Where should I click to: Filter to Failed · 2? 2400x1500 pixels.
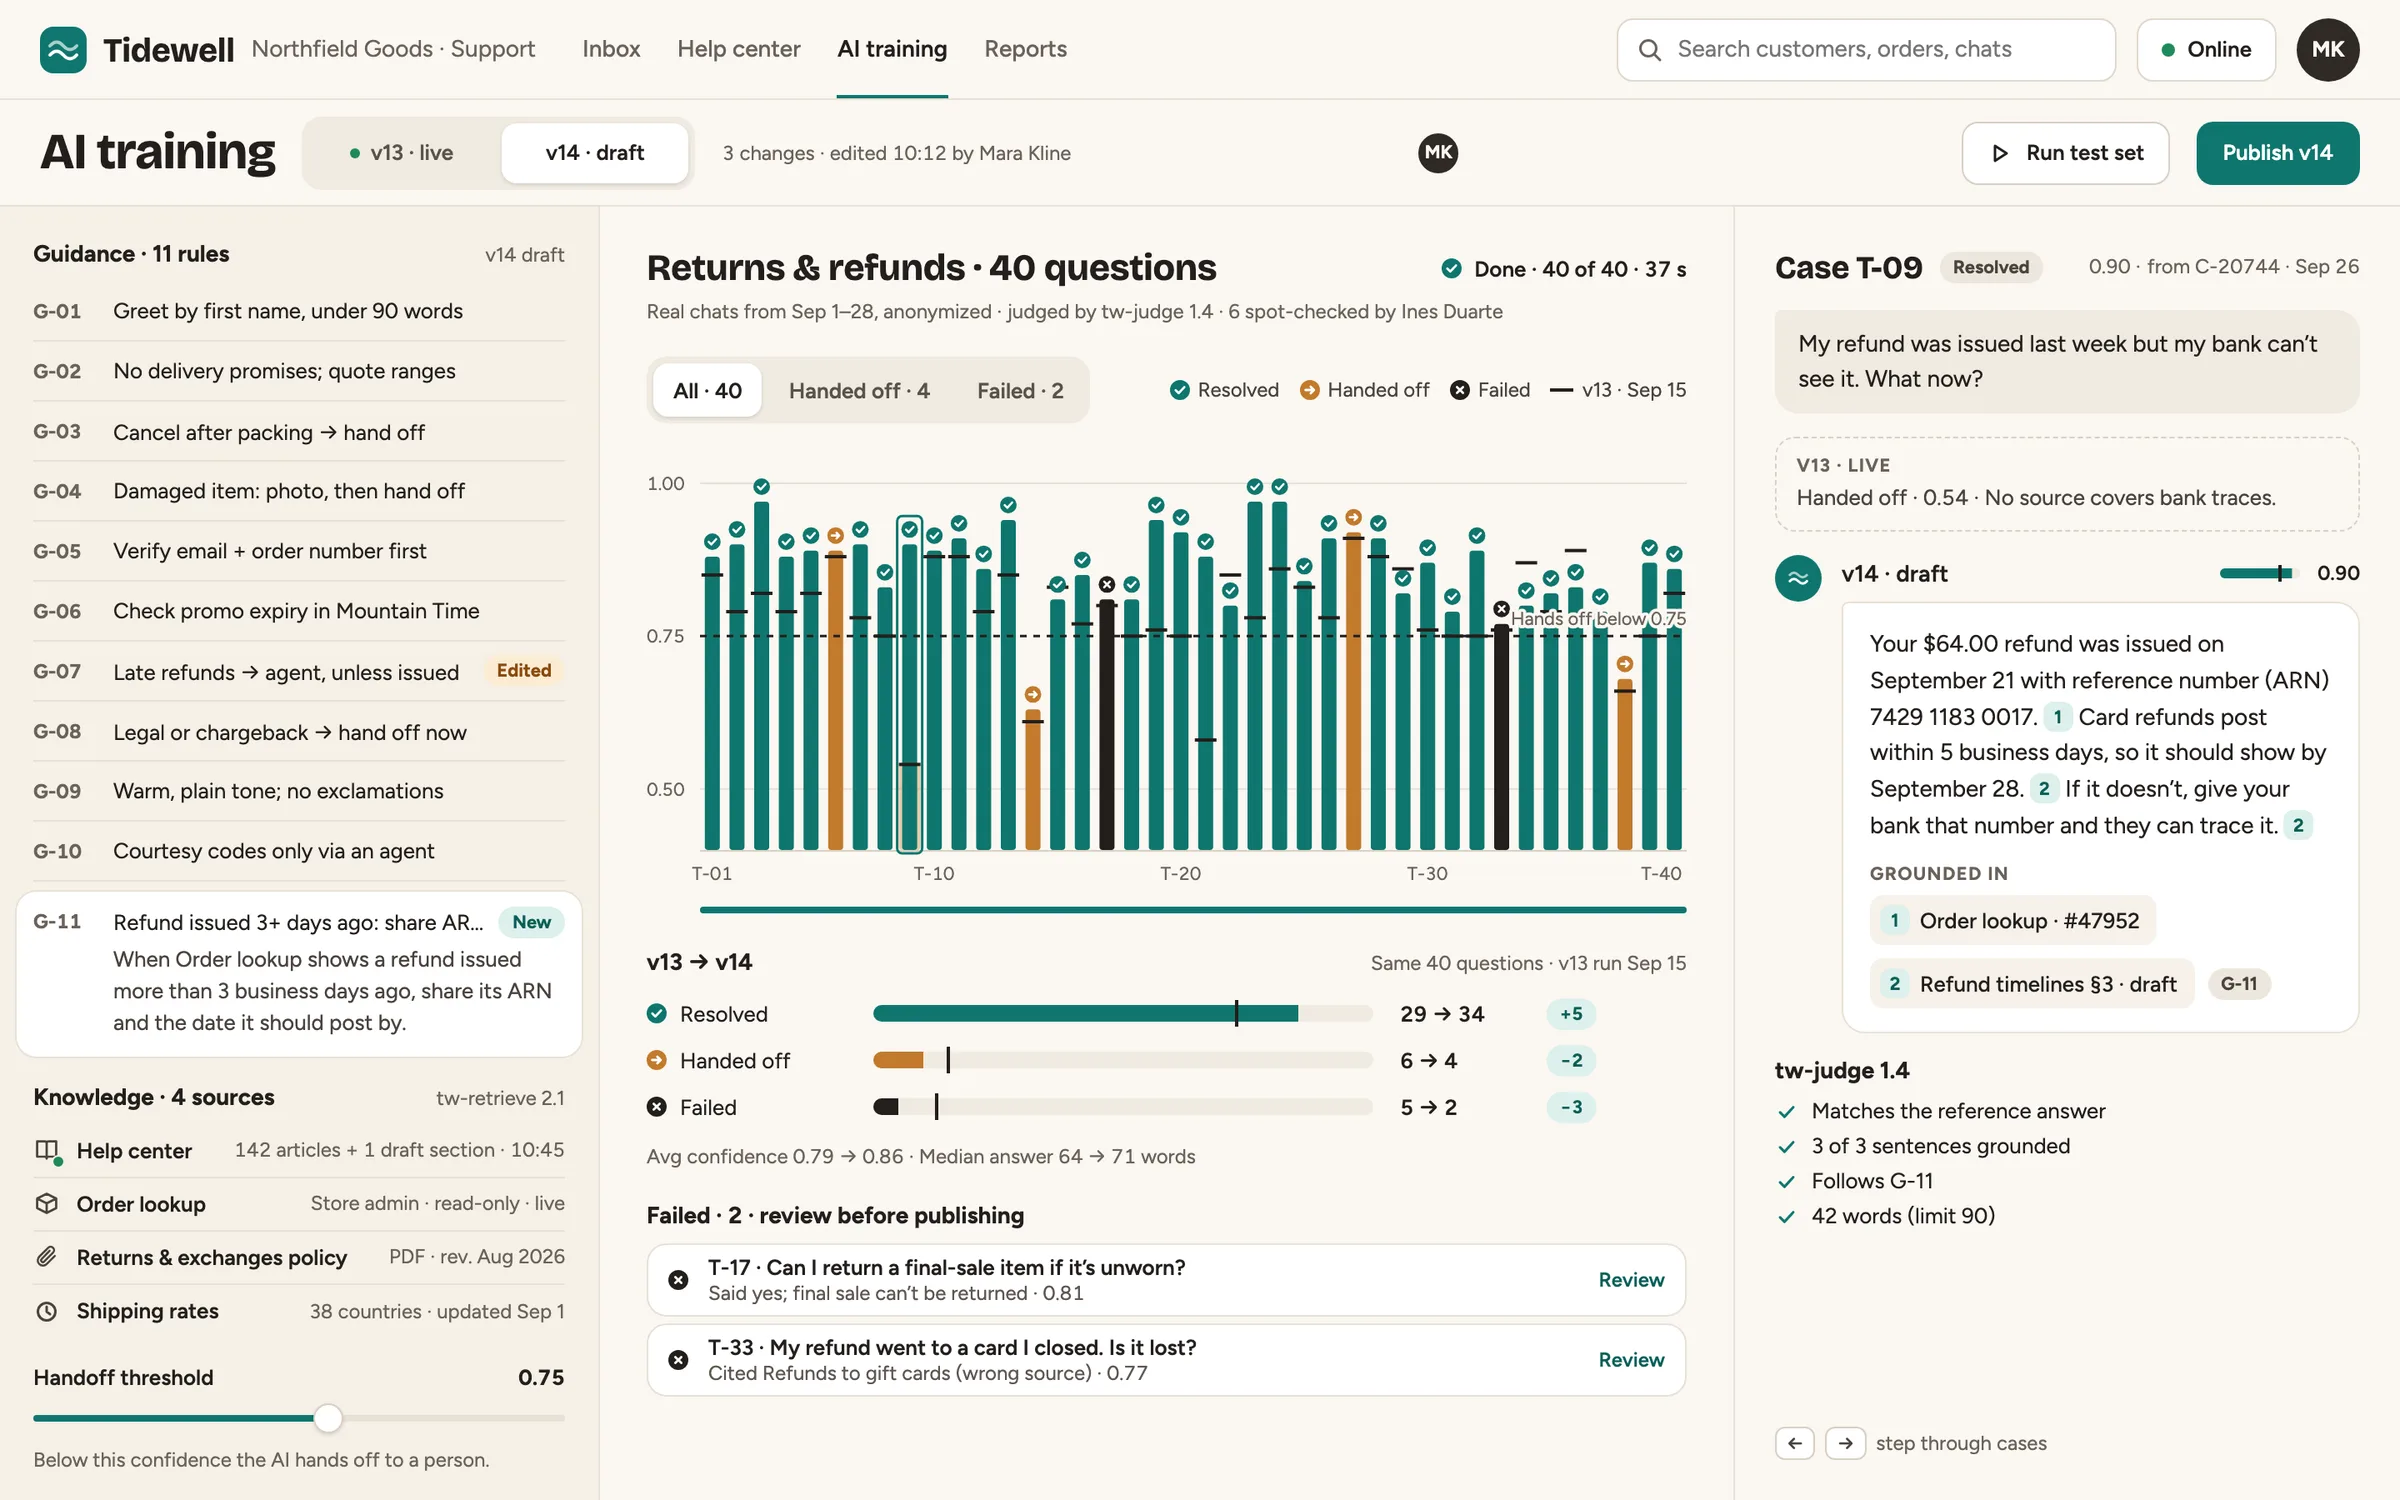(x=1020, y=390)
